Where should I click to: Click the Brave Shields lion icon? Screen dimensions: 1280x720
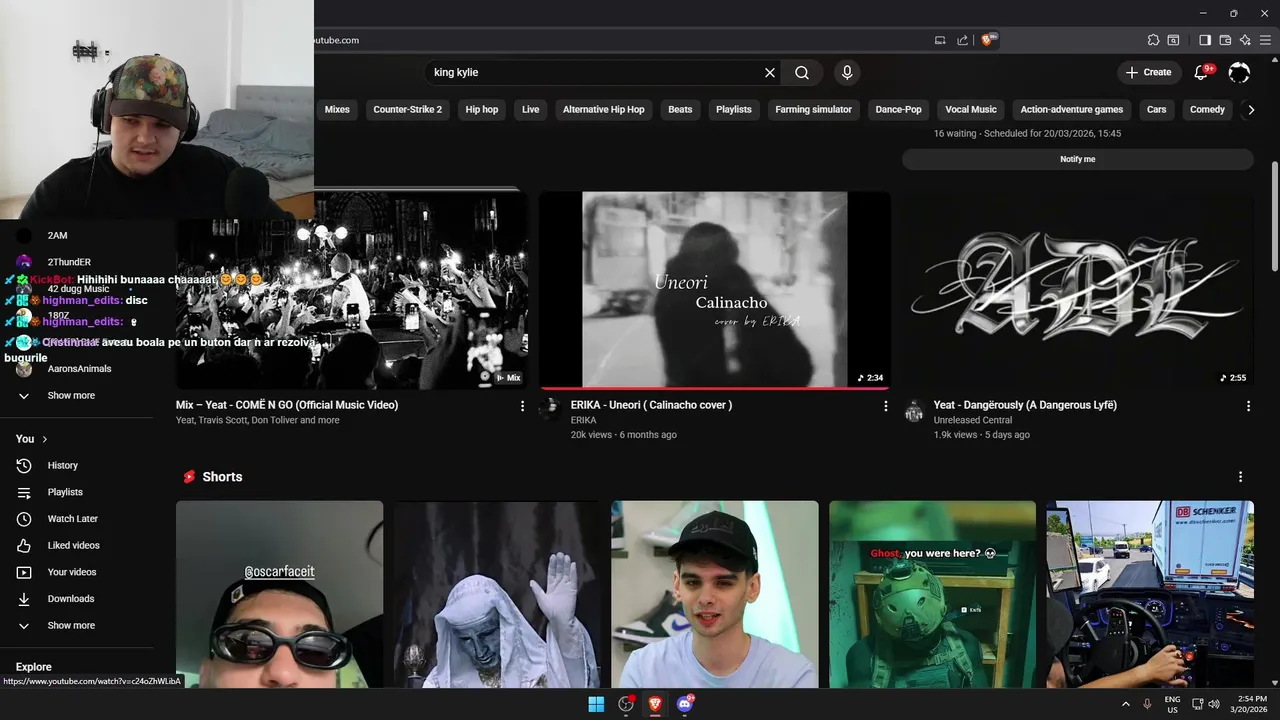pos(988,40)
